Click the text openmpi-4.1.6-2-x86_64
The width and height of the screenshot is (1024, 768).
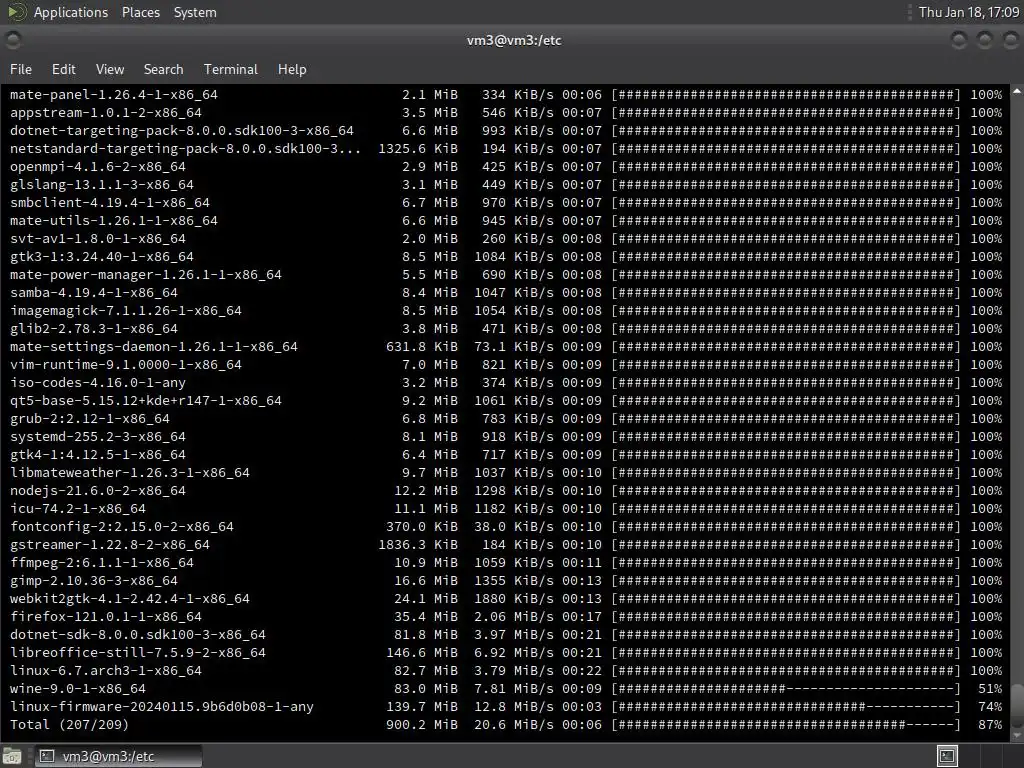(98, 167)
